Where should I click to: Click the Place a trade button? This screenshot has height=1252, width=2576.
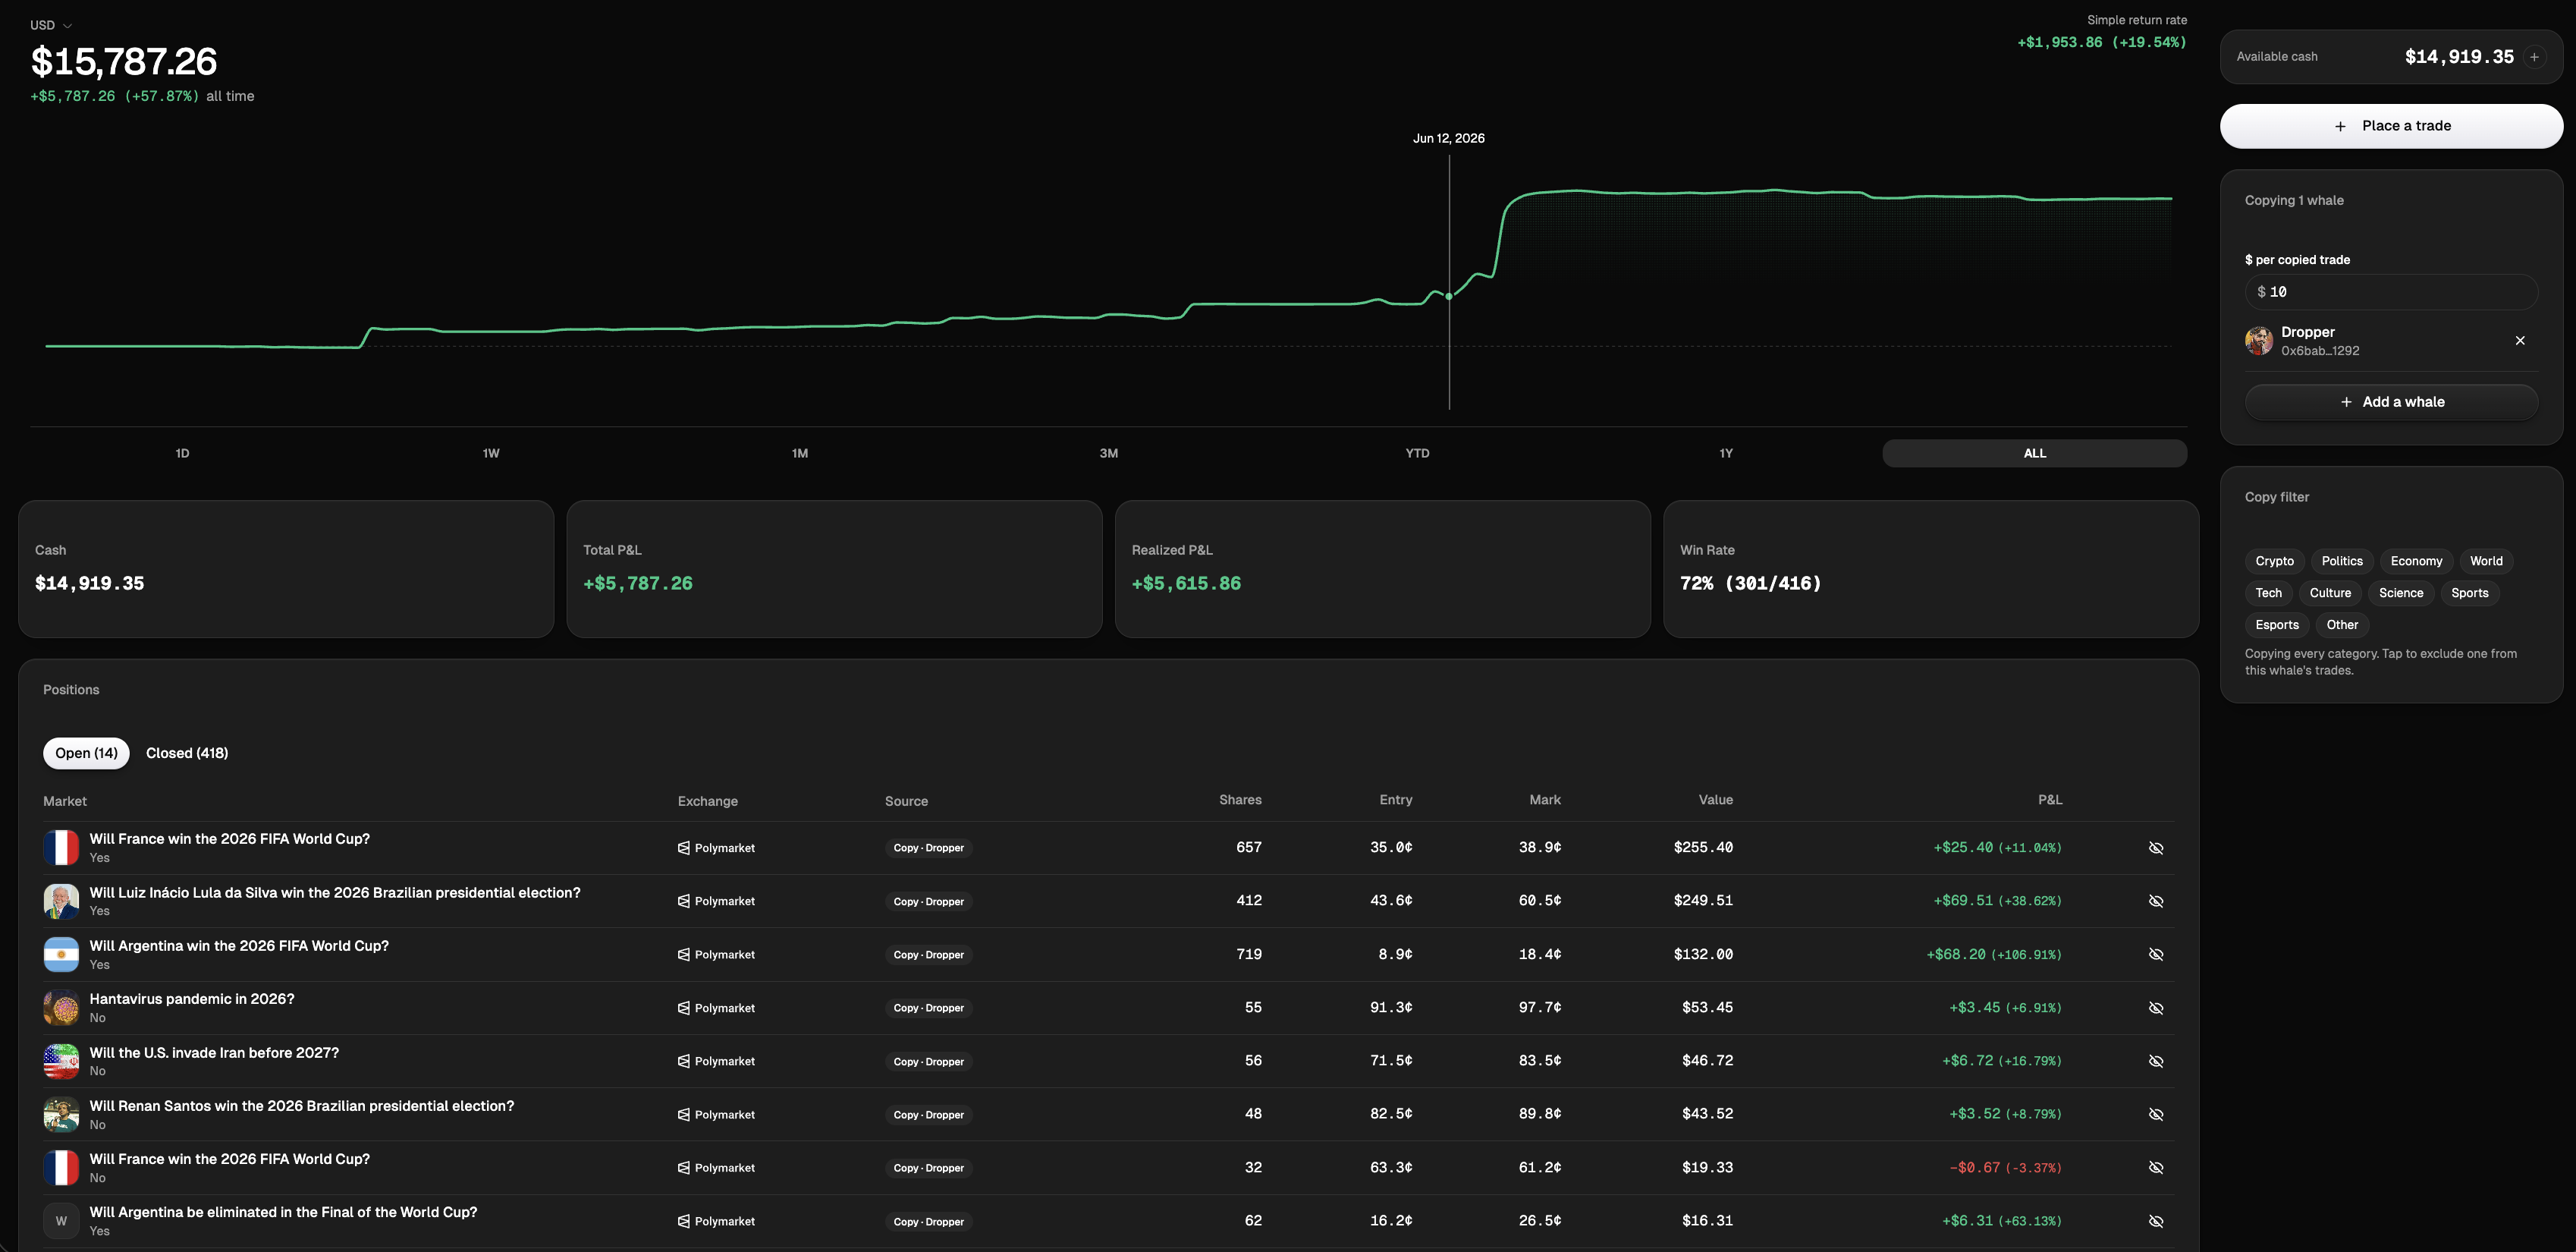click(x=2391, y=126)
